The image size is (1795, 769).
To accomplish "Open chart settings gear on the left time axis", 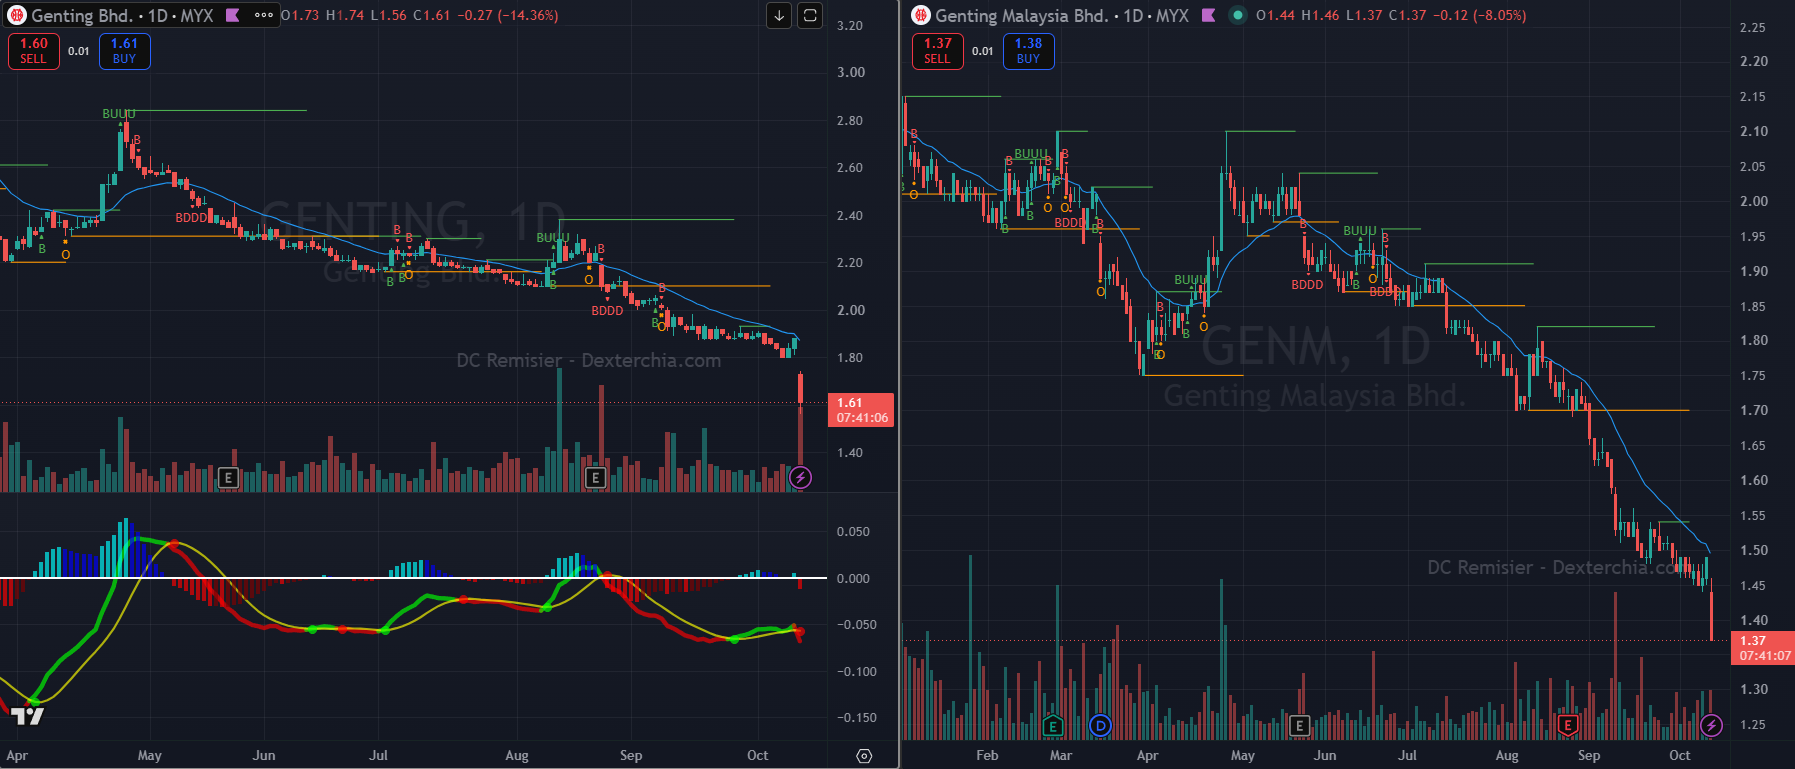I will (864, 756).
